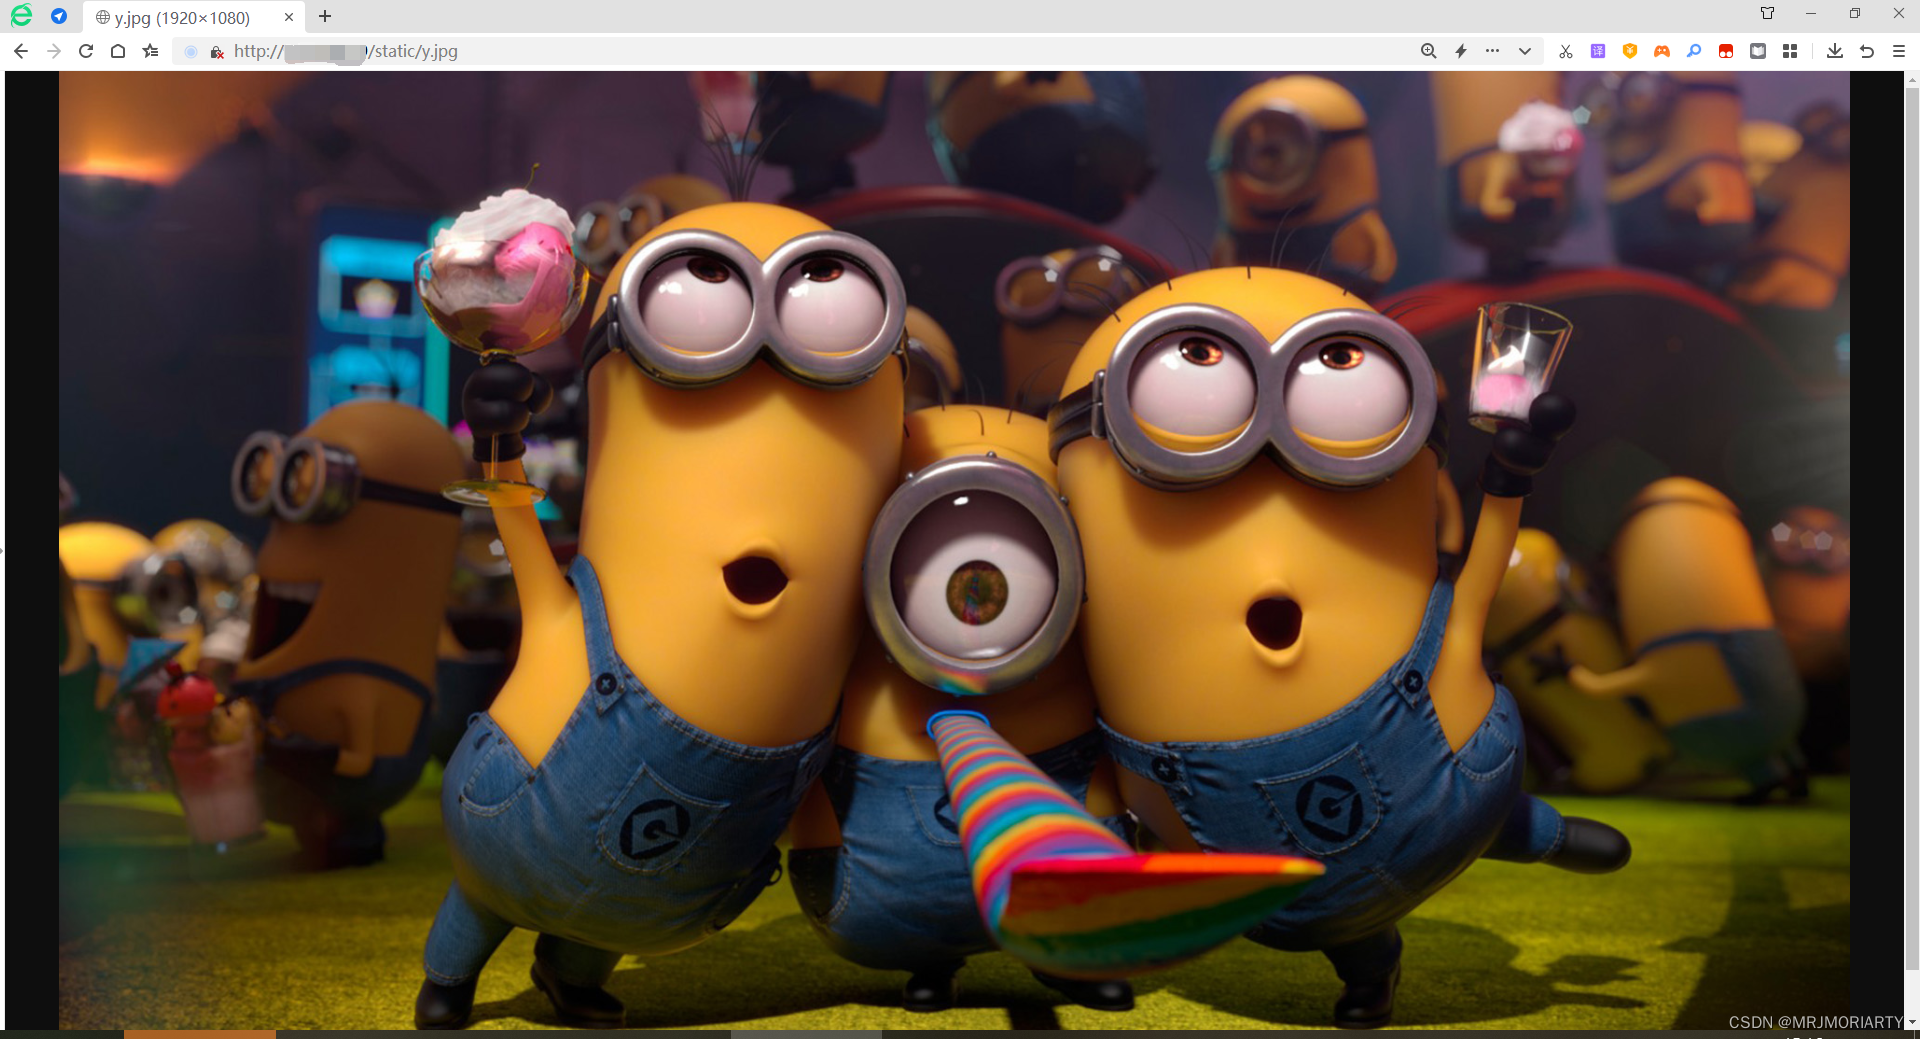The width and height of the screenshot is (1920, 1039).
Task: Click the minion image in the page
Action: click(x=954, y=550)
